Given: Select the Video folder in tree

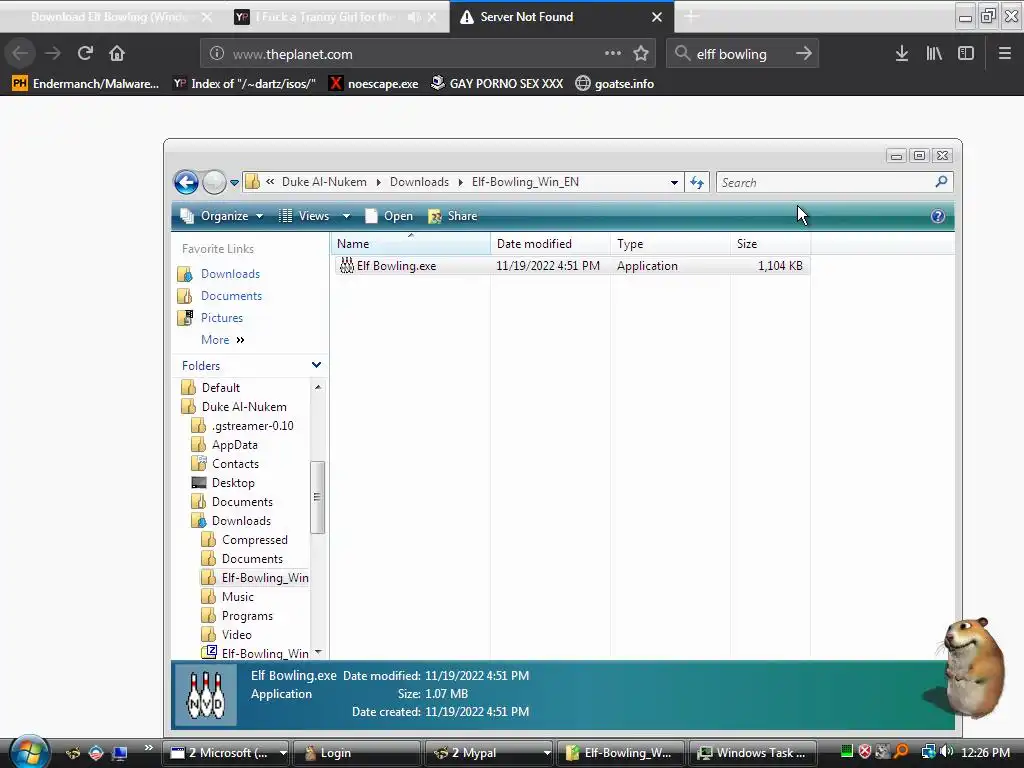Looking at the screenshot, I should (236, 635).
